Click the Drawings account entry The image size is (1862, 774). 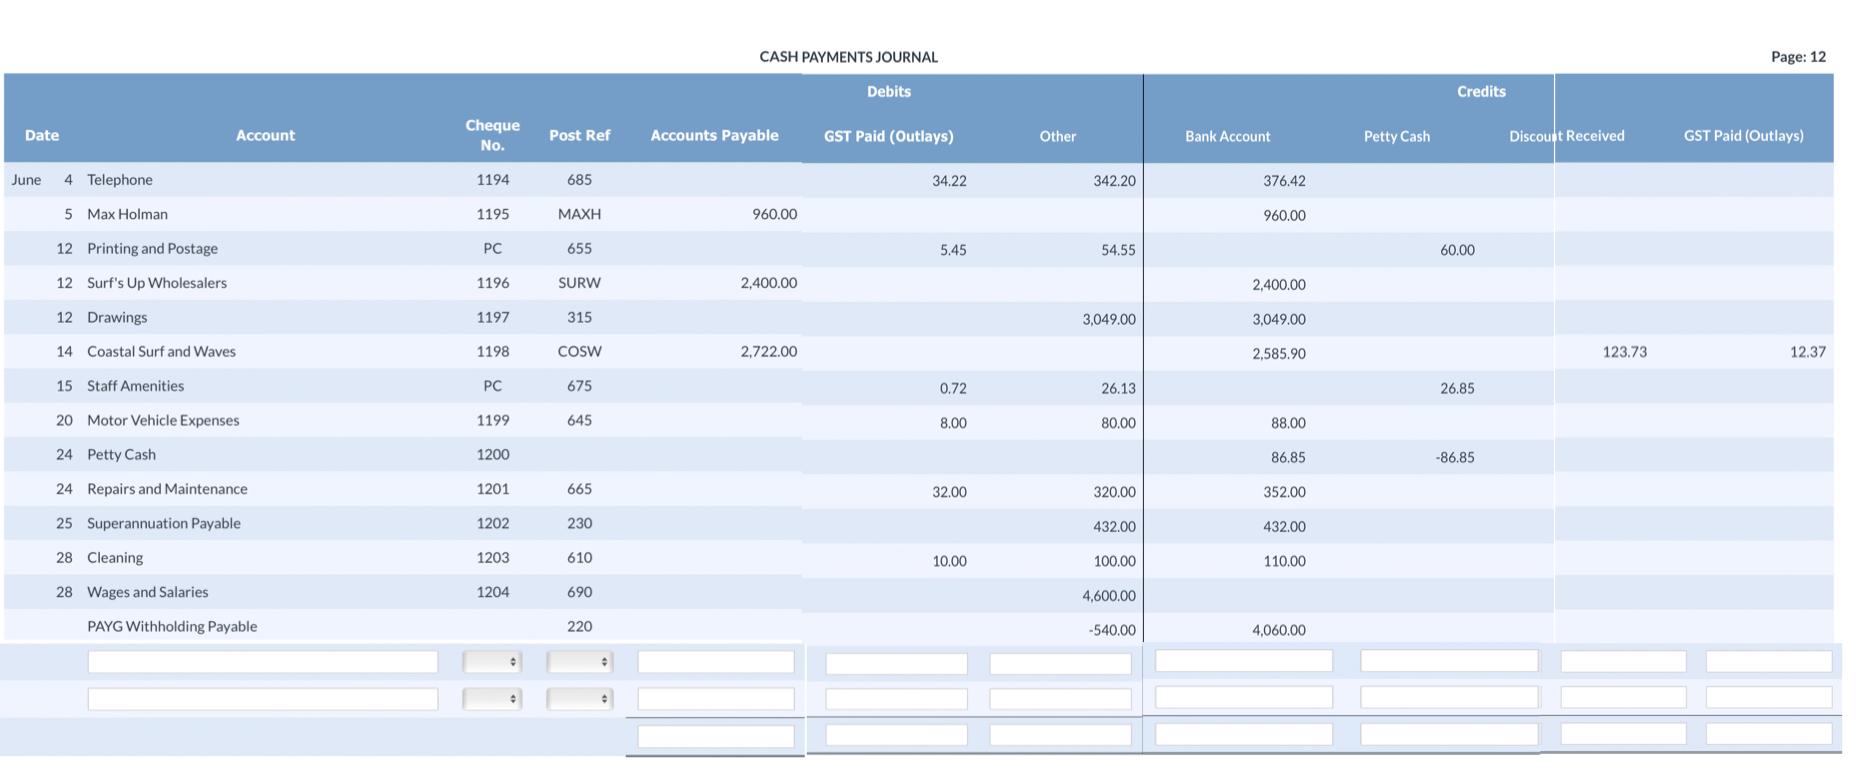tap(117, 317)
